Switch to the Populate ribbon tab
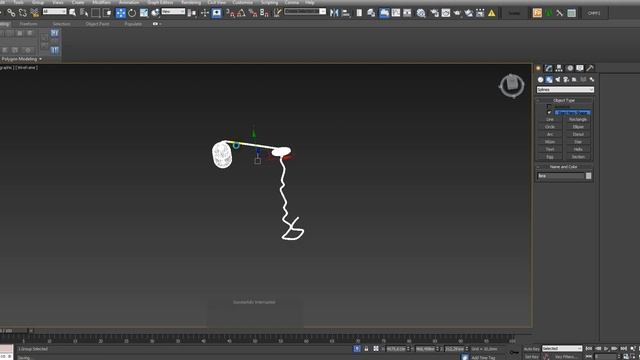The image size is (640, 360). 133,24
